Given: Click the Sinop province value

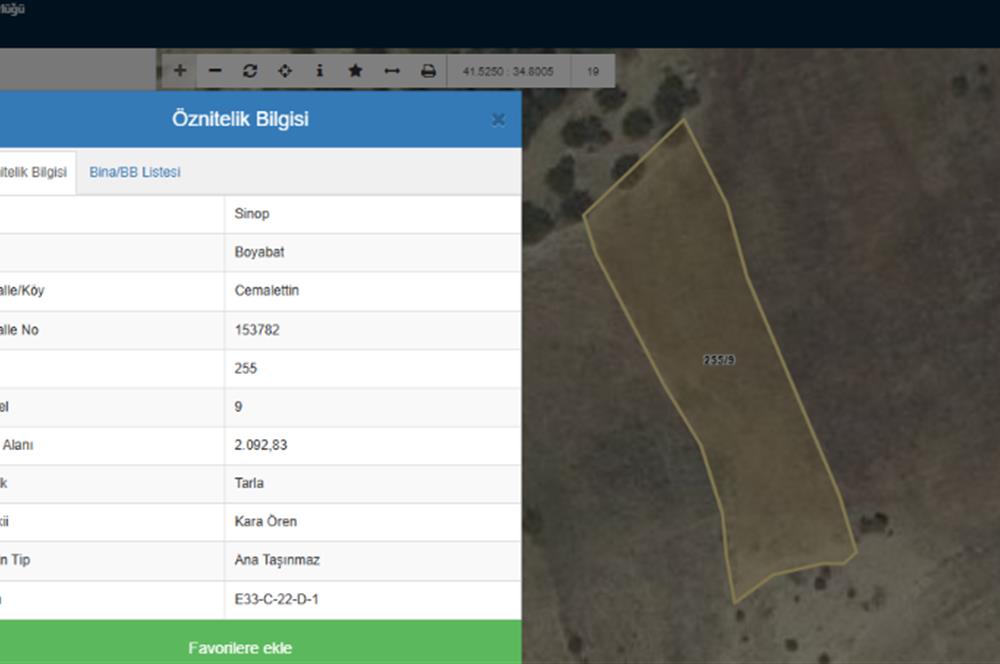Looking at the screenshot, I should (x=252, y=214).
